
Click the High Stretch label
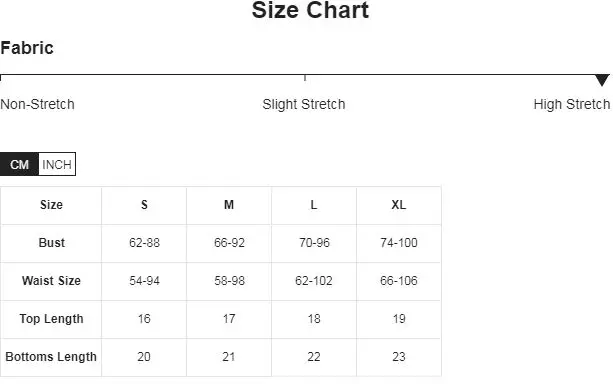click(x=572, y=104)
